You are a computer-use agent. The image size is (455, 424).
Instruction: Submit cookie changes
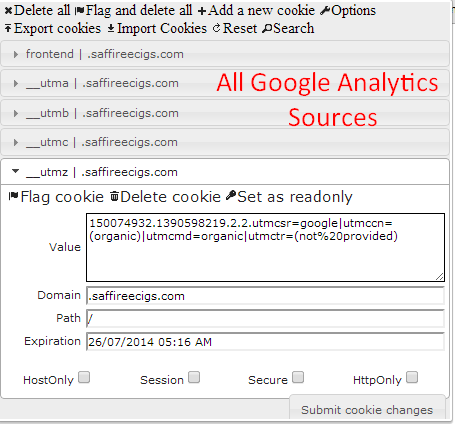pyautogui.click(x=367, y=410)
